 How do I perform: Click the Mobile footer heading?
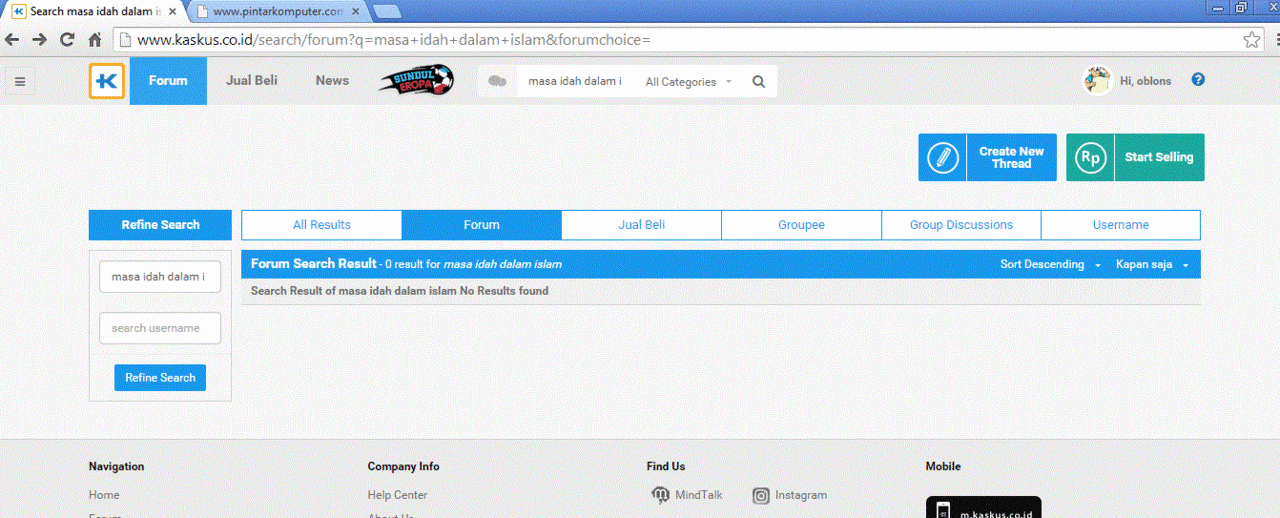point(943,466)
